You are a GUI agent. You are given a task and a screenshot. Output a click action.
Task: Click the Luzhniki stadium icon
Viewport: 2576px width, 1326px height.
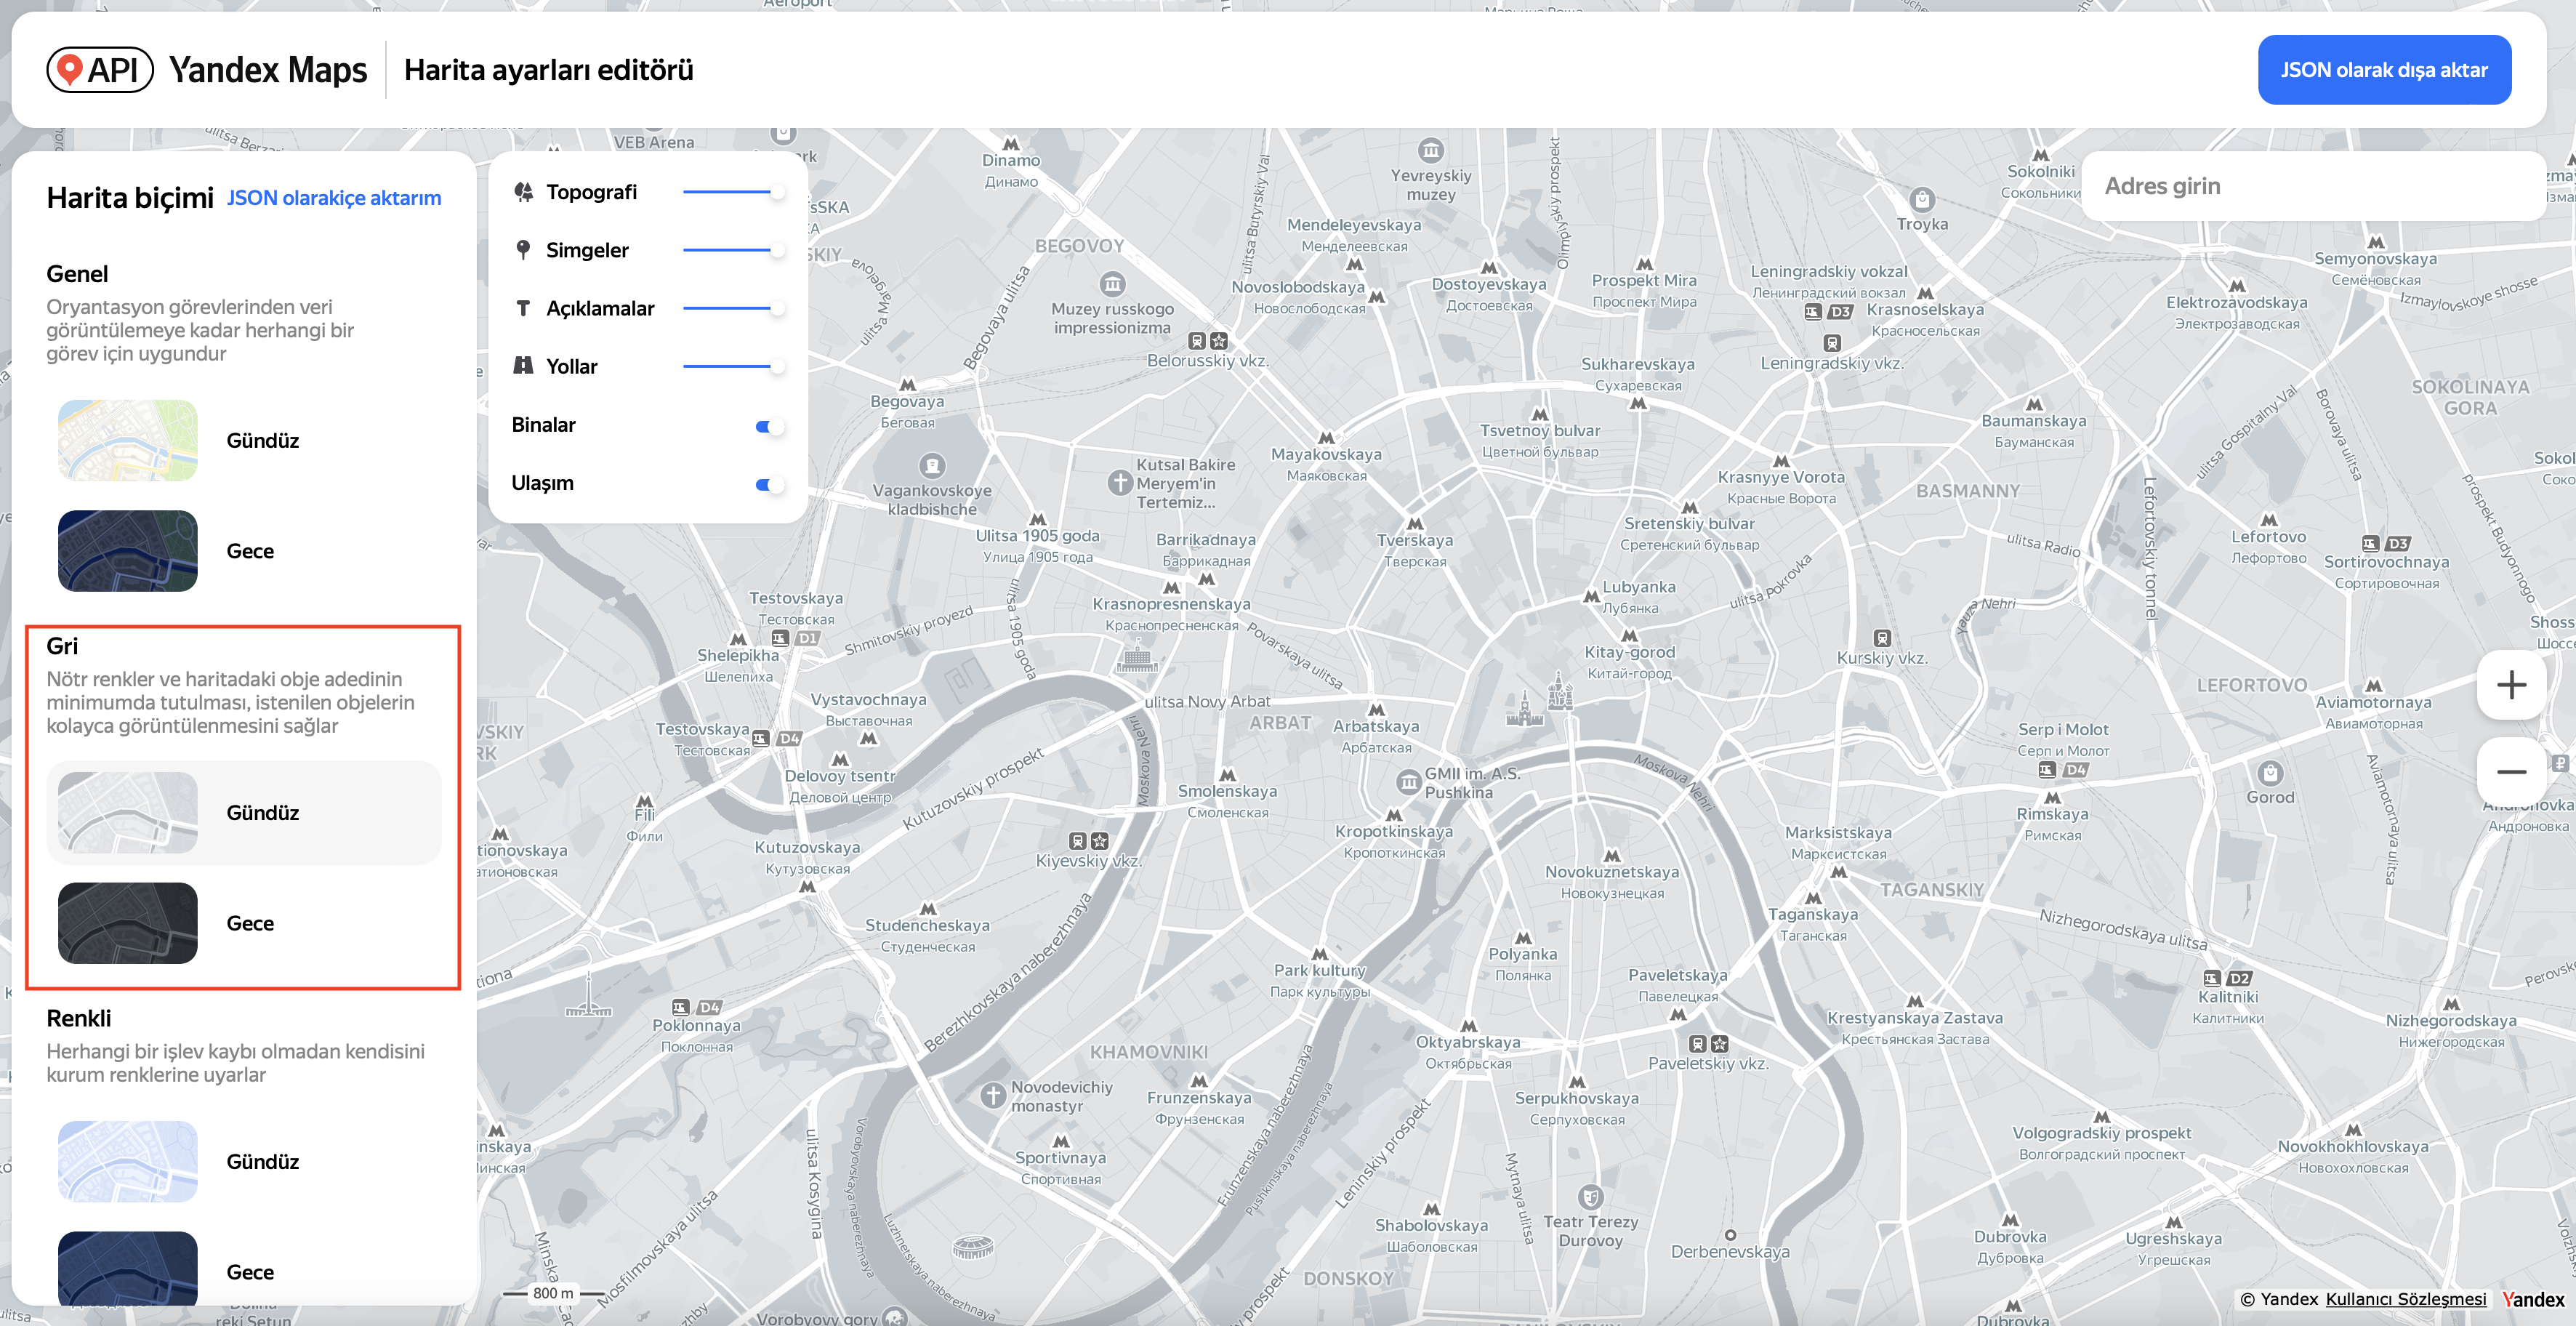pyautogui.click(x=972, y=1247)
